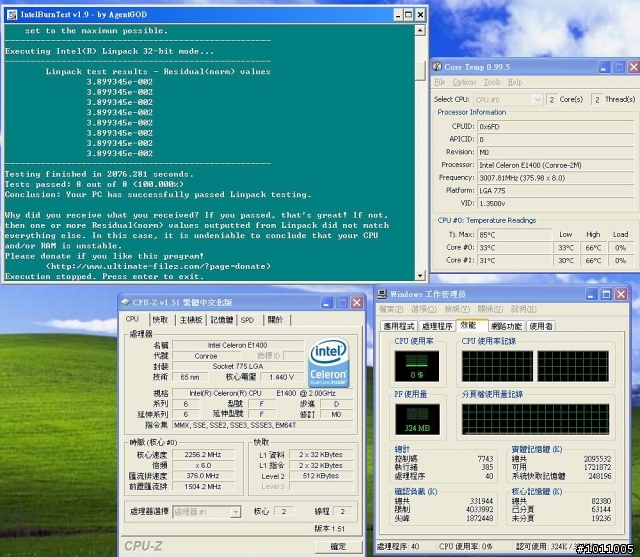Screen dimensions: 640x557
Task: Click the CPUID field 0x6FD in Core Temp
Action: [556, 126]
